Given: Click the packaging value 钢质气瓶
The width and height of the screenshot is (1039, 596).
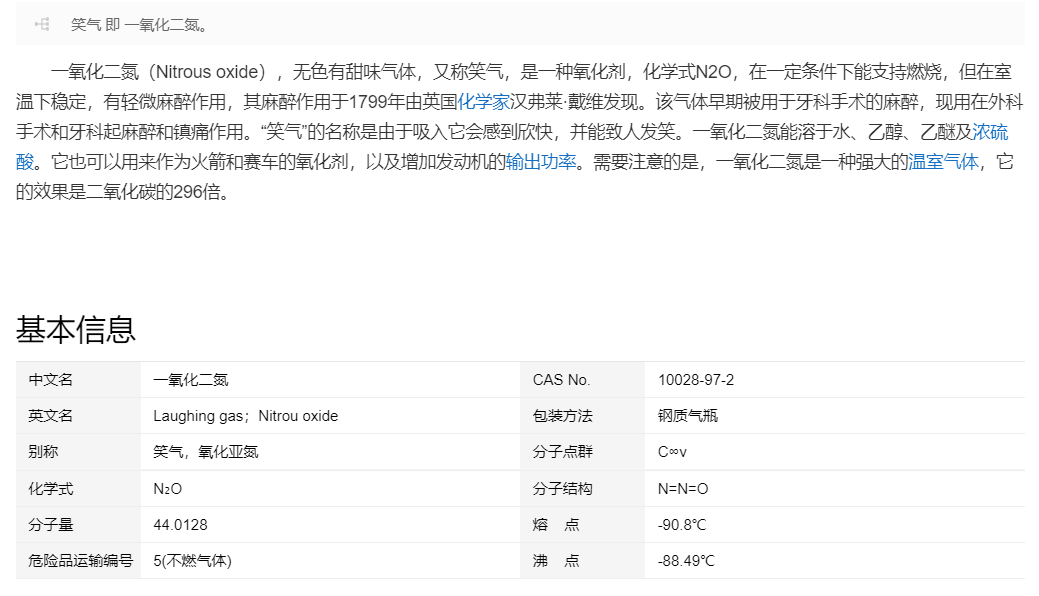Looking at the screenshot, I should click(688, 416).
